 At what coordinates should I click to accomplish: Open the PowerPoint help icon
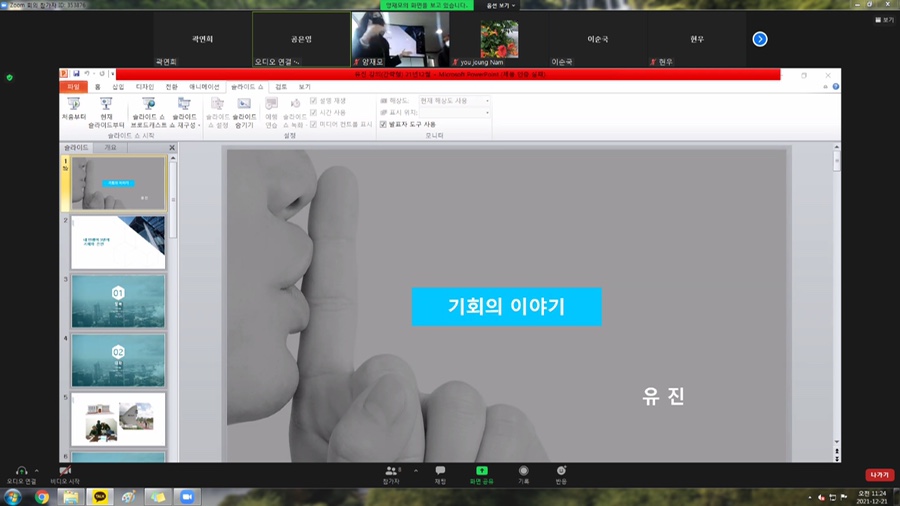coord(836,87)
